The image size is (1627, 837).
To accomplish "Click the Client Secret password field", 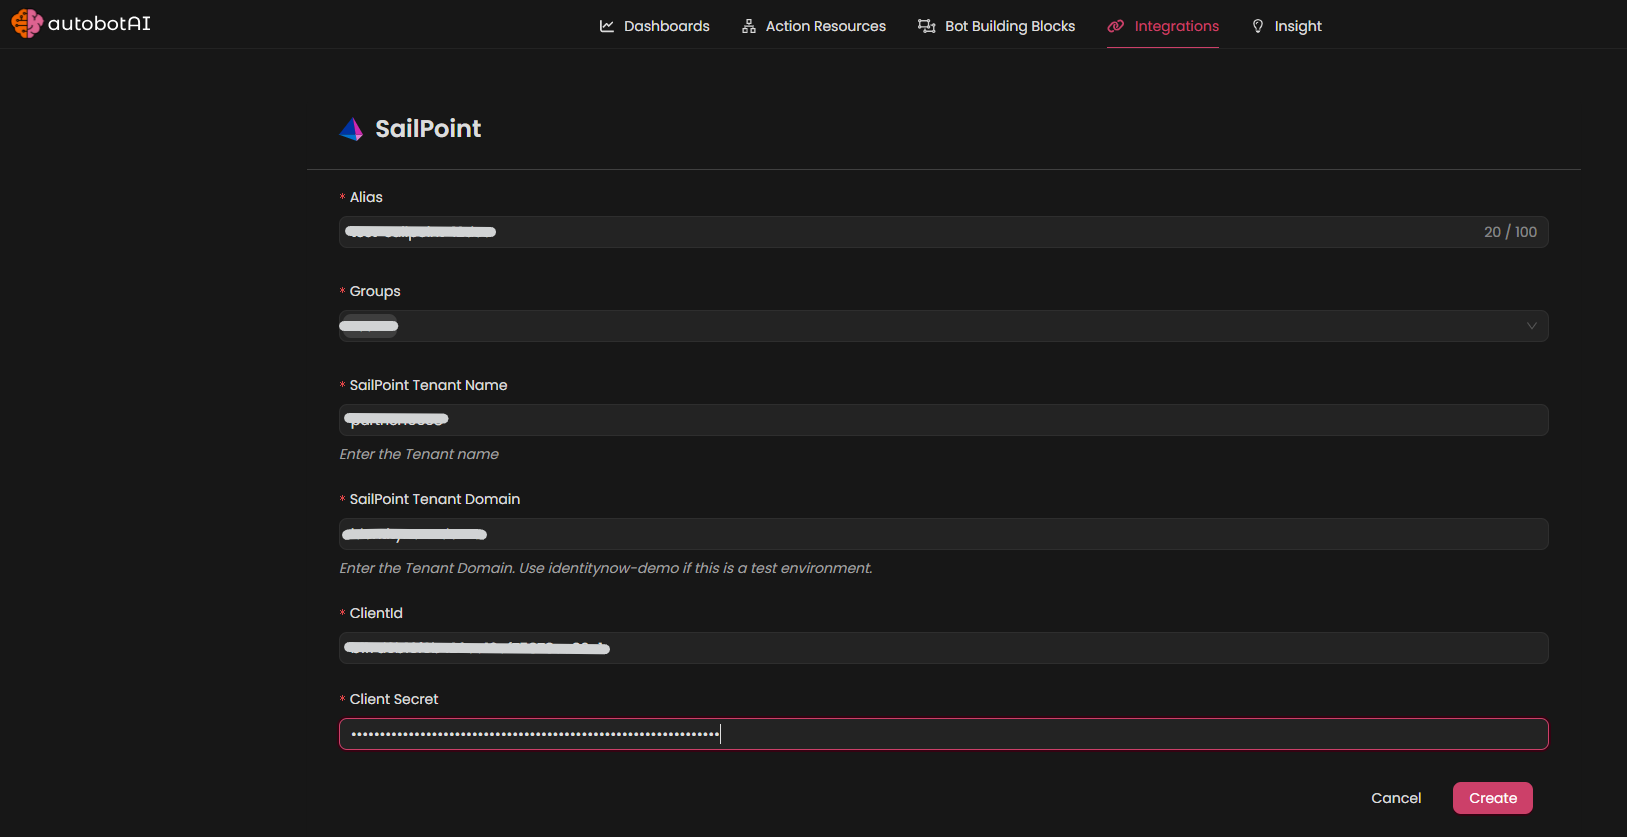I will (943, 734).
